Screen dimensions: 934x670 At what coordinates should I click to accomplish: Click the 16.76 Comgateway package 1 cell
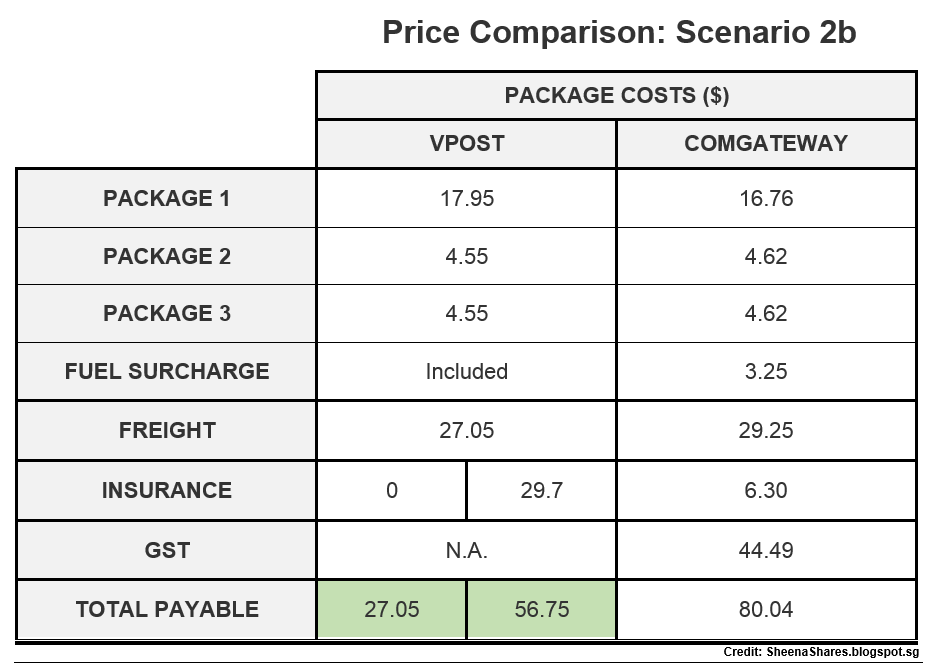pos(766,198)
